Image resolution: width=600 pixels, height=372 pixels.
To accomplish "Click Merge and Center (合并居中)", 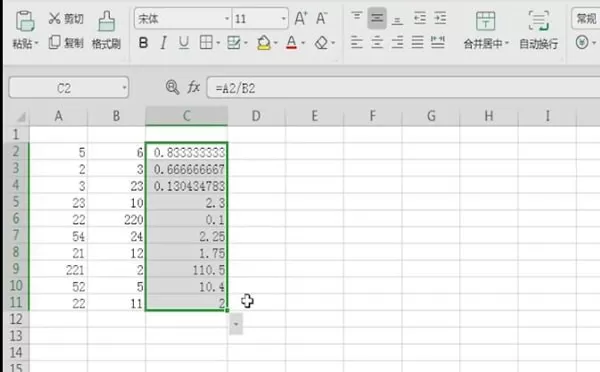I will [x=486, y=30].
